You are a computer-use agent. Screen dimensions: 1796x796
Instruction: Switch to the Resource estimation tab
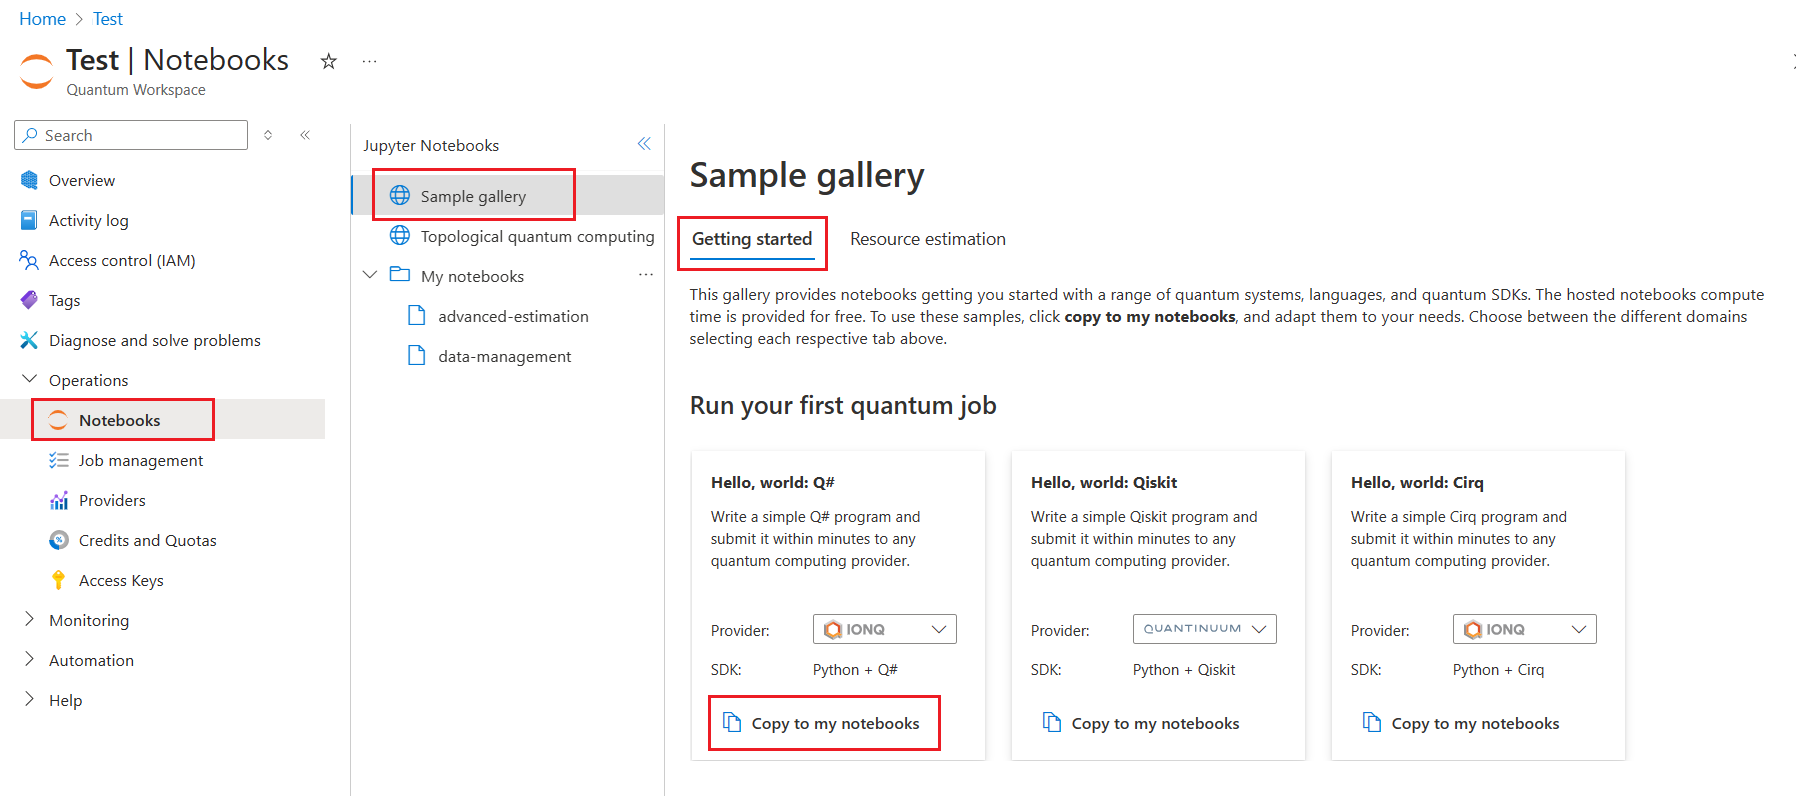tap(928, 239)
